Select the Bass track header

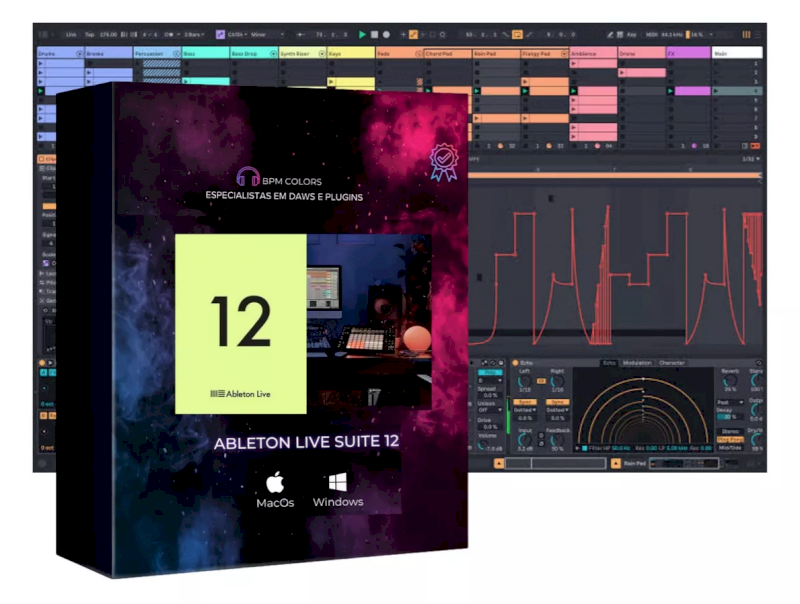coord(206,53)
